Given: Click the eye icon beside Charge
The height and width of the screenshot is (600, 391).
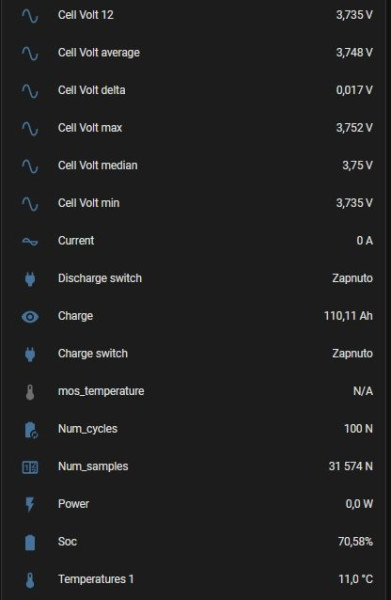Looking at the screenshot, I should pos(30,316).
